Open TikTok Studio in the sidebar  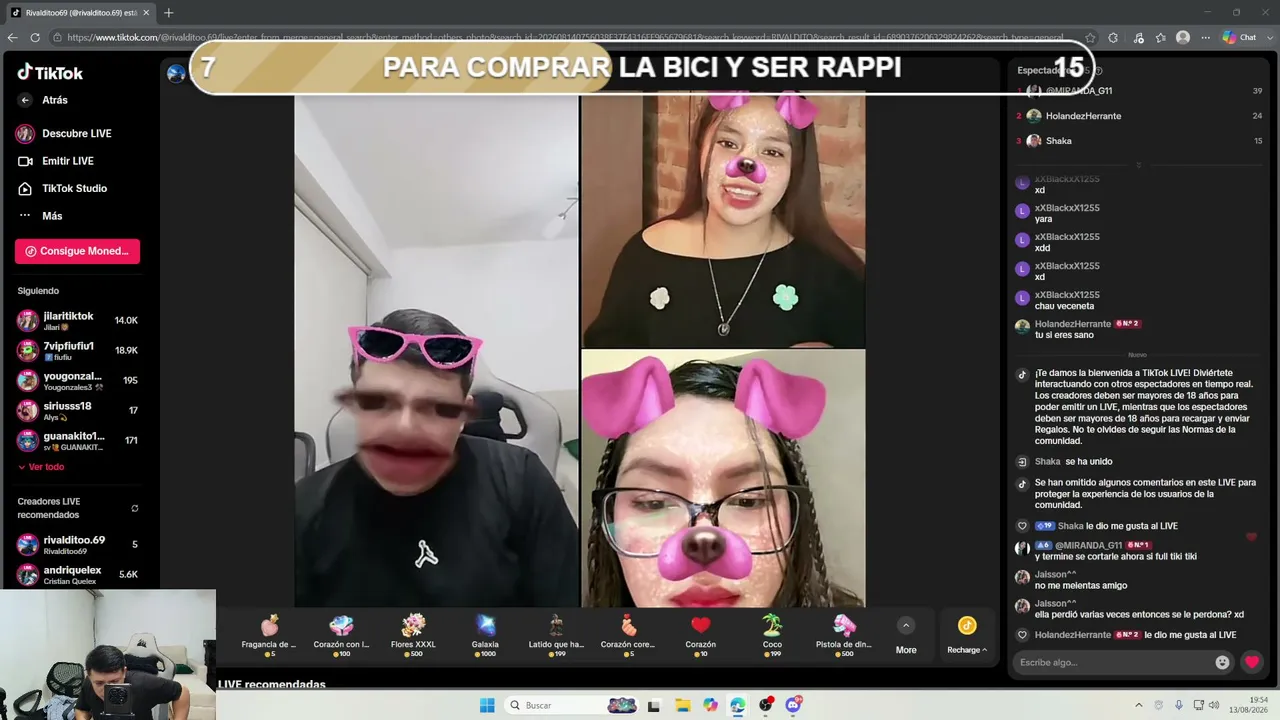pyautogui.click(x=62, y=188)
